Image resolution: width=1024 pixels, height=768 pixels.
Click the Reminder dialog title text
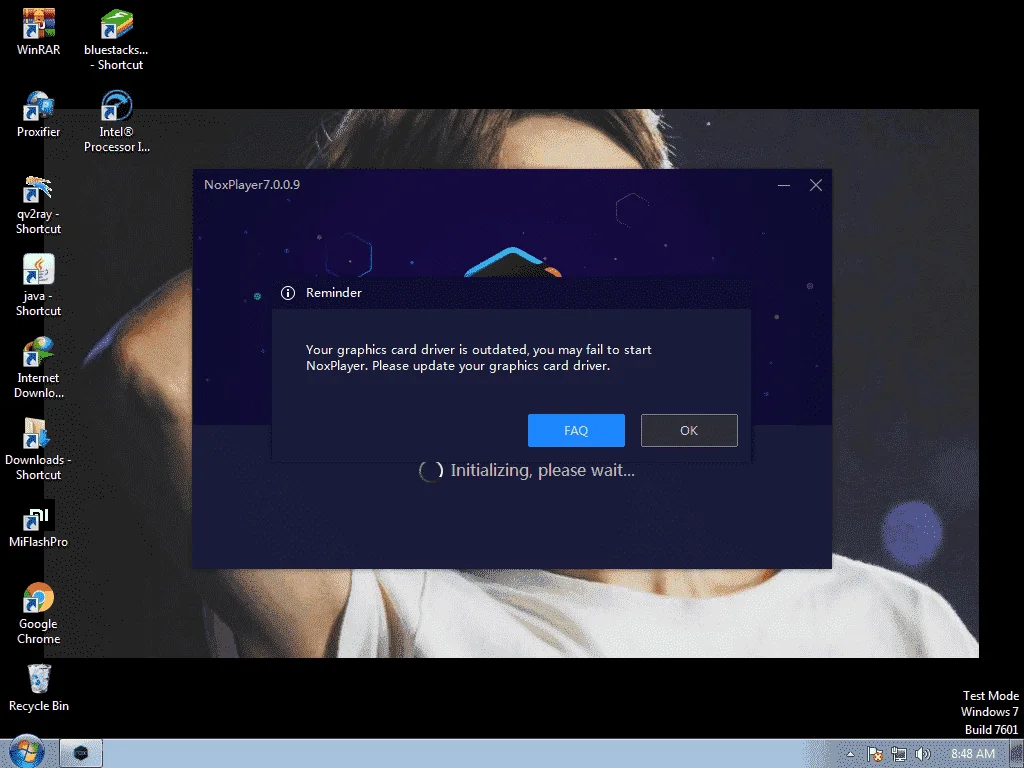click(334, 293)
